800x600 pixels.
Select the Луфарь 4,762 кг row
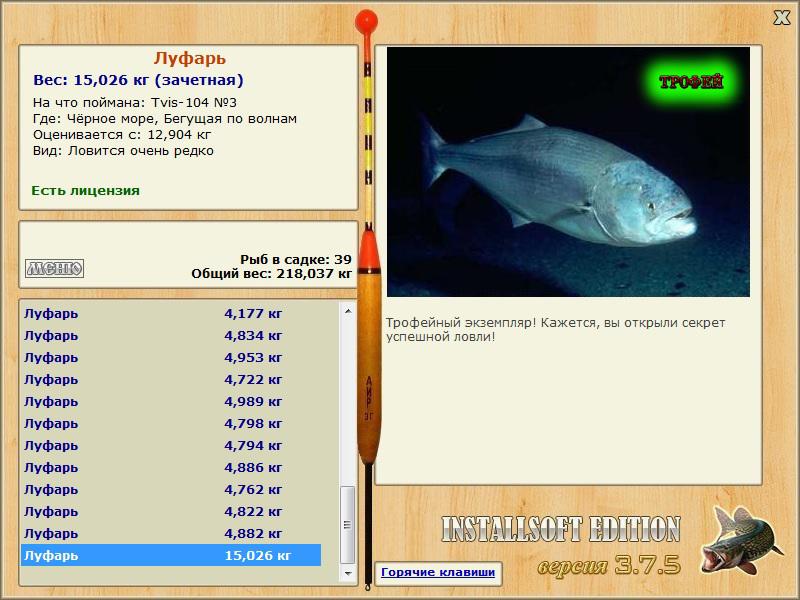[171, 489]
